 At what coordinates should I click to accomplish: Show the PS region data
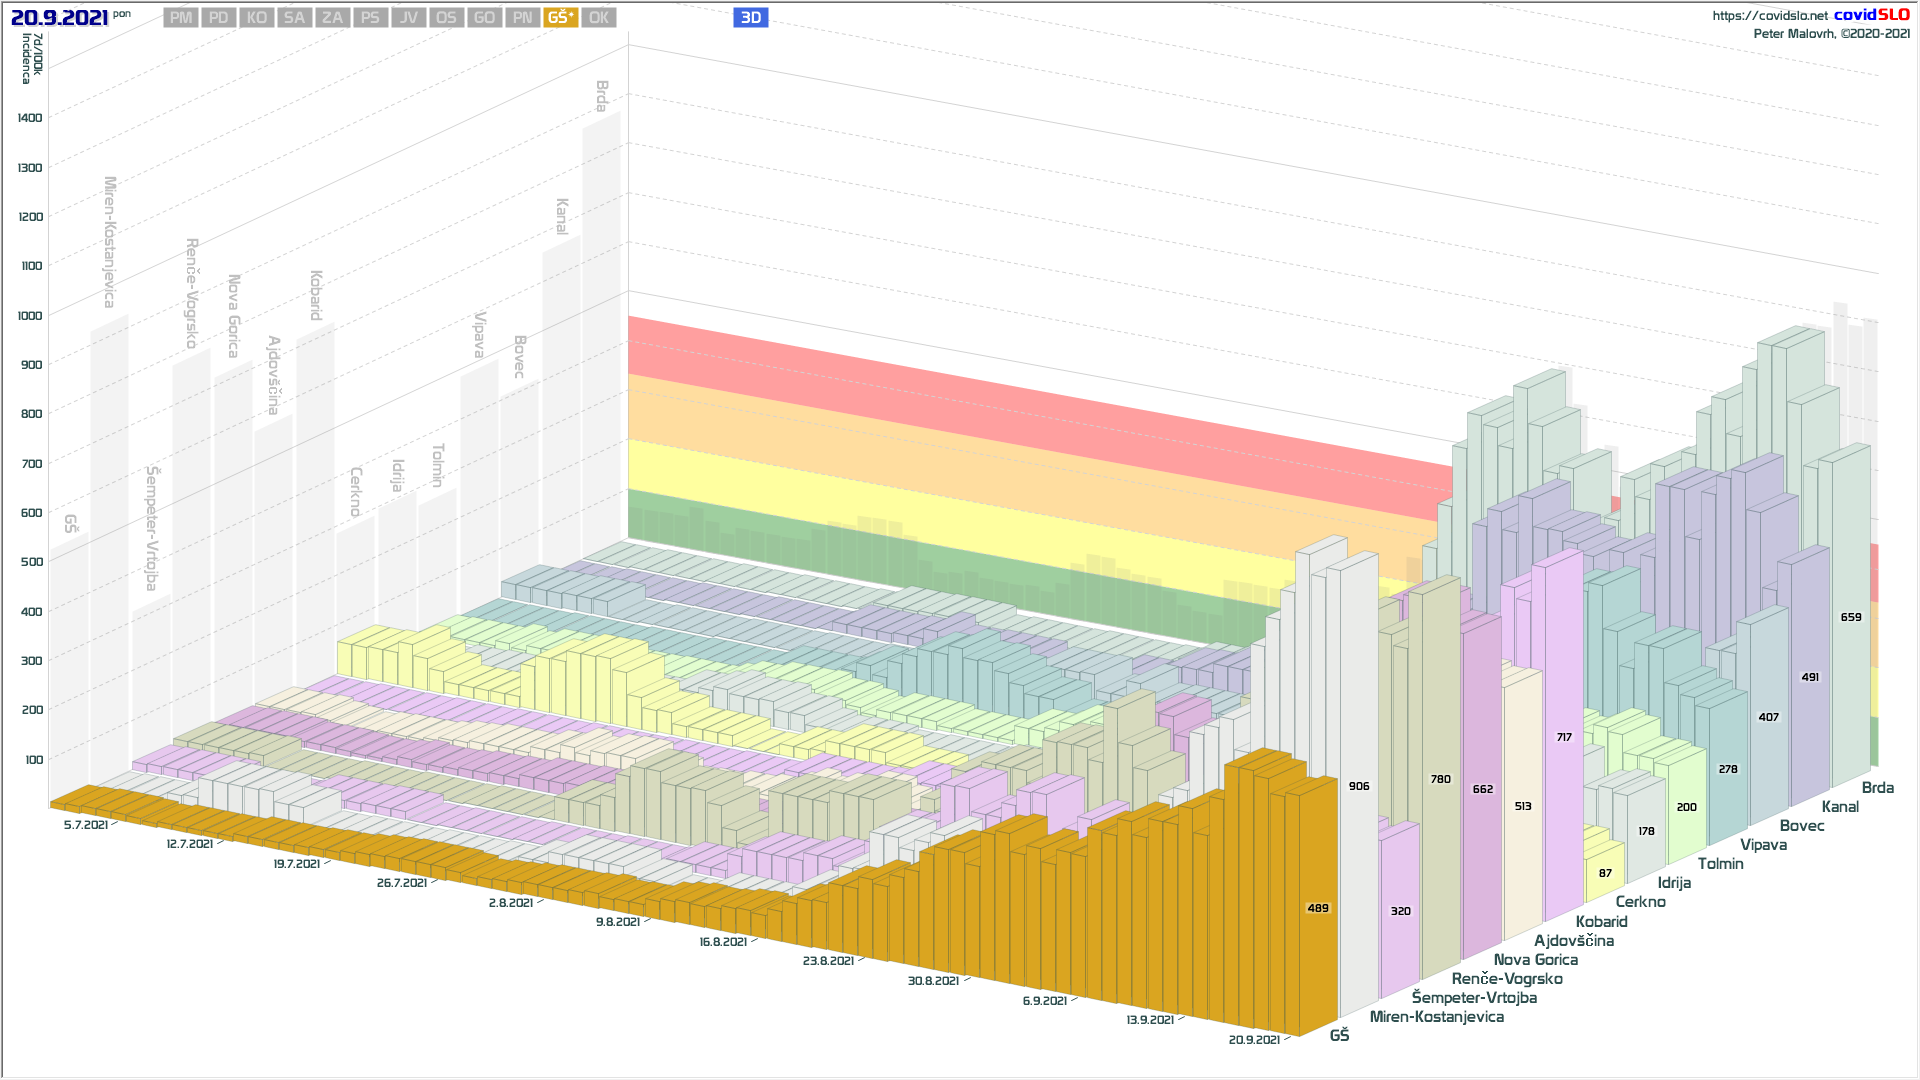pyautogui.click(x=370, y=17)
